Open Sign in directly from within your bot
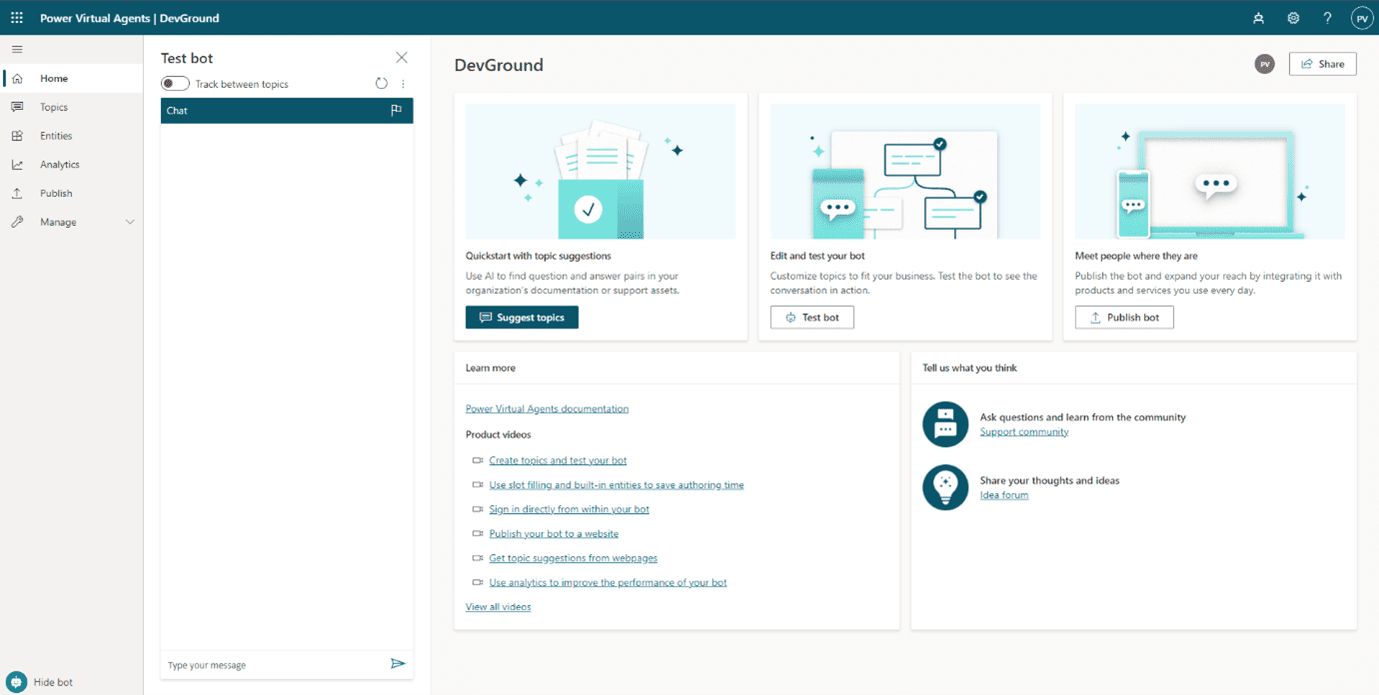Screen dimensions: 1379x695 (569, 509)
